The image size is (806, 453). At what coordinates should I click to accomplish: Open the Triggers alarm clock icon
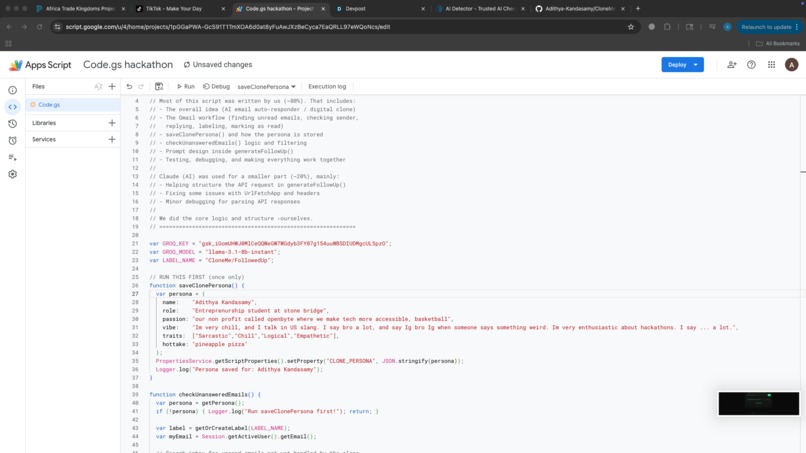click(x=12, y=140)
